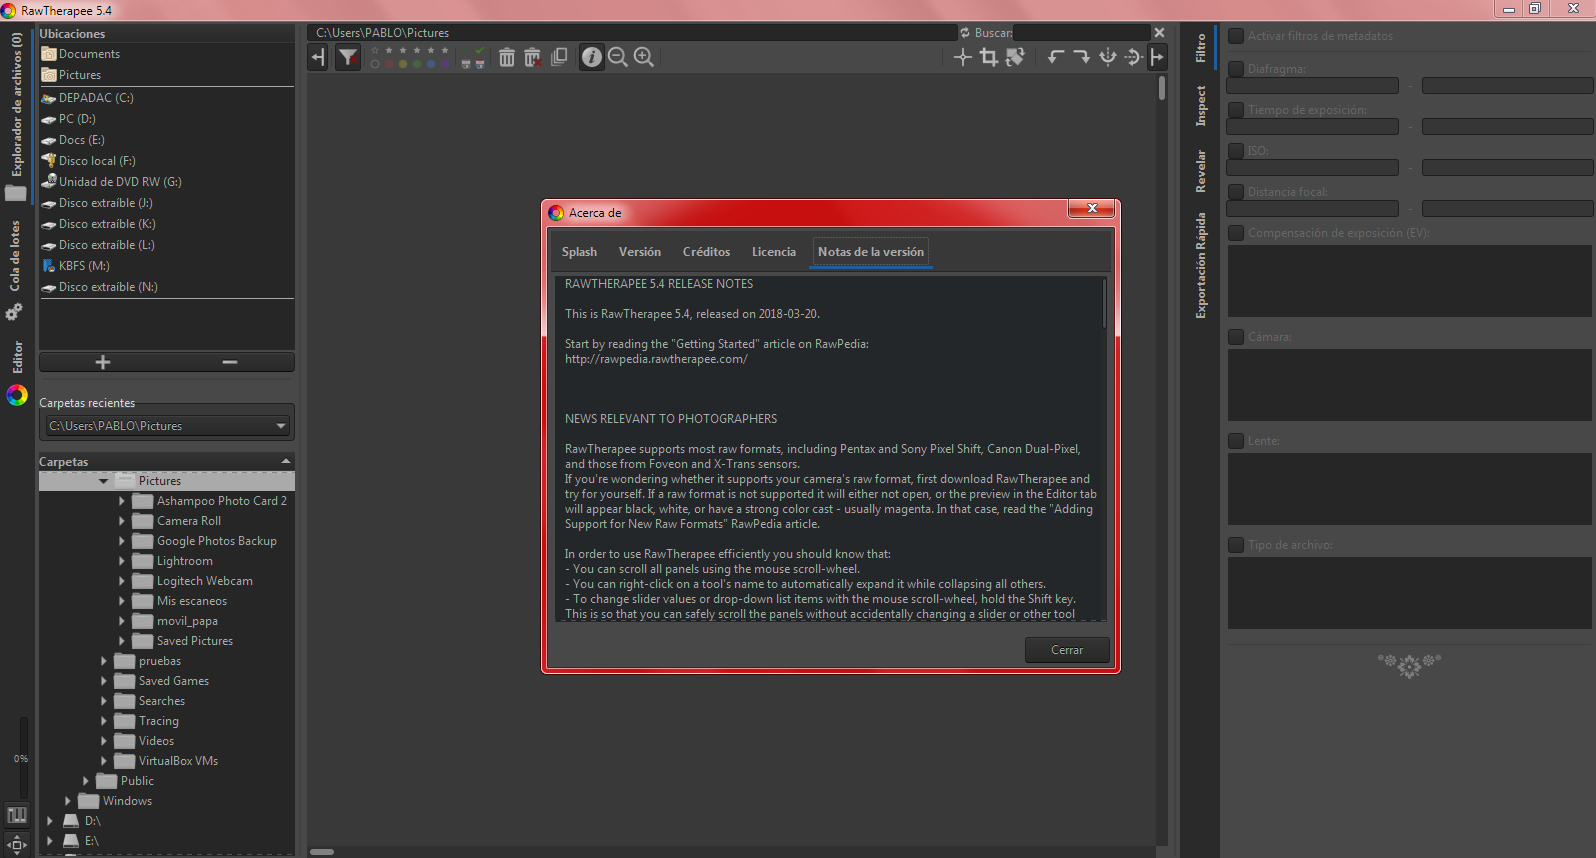
Task: Close the Acerca de dialog window
Action: click(1092, 208)
